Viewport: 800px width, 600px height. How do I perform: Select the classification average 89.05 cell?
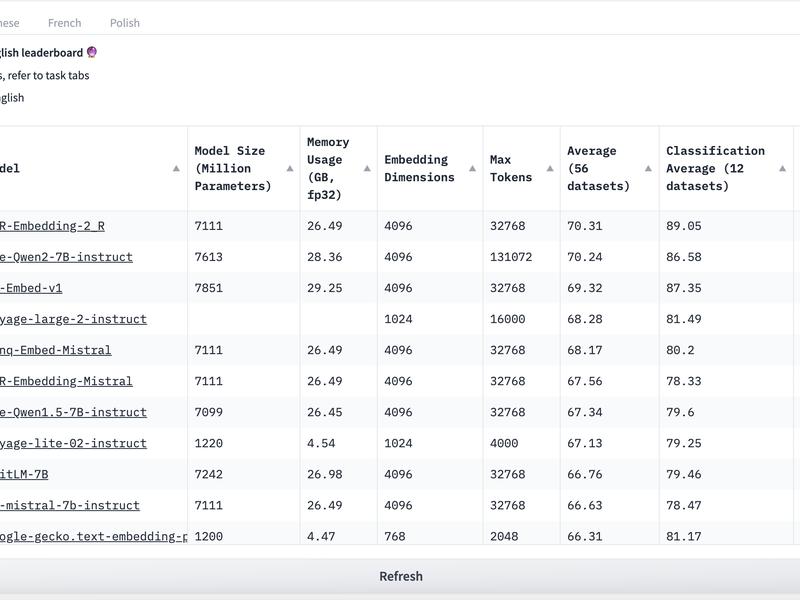[x=726, y=226]
